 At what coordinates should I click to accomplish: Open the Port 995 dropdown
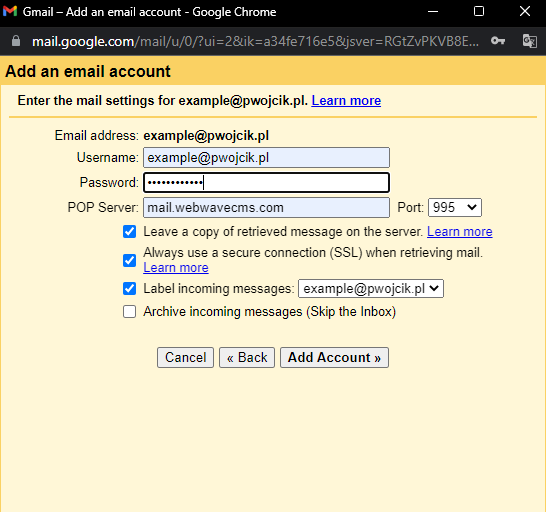(x=455, y=208)
